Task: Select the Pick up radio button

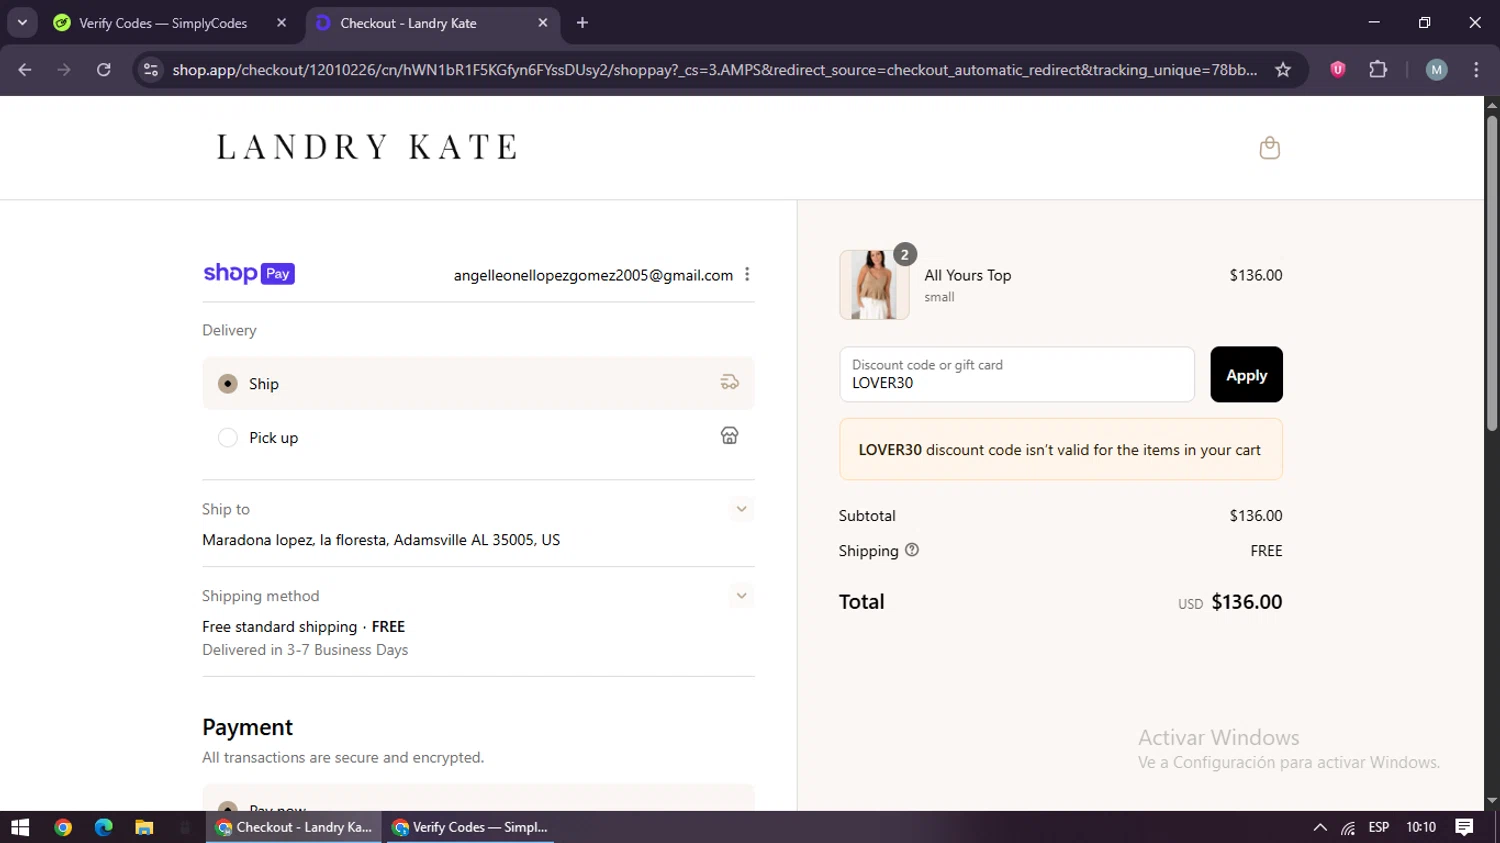Action: pyautogui.click(x=228, y=438)
